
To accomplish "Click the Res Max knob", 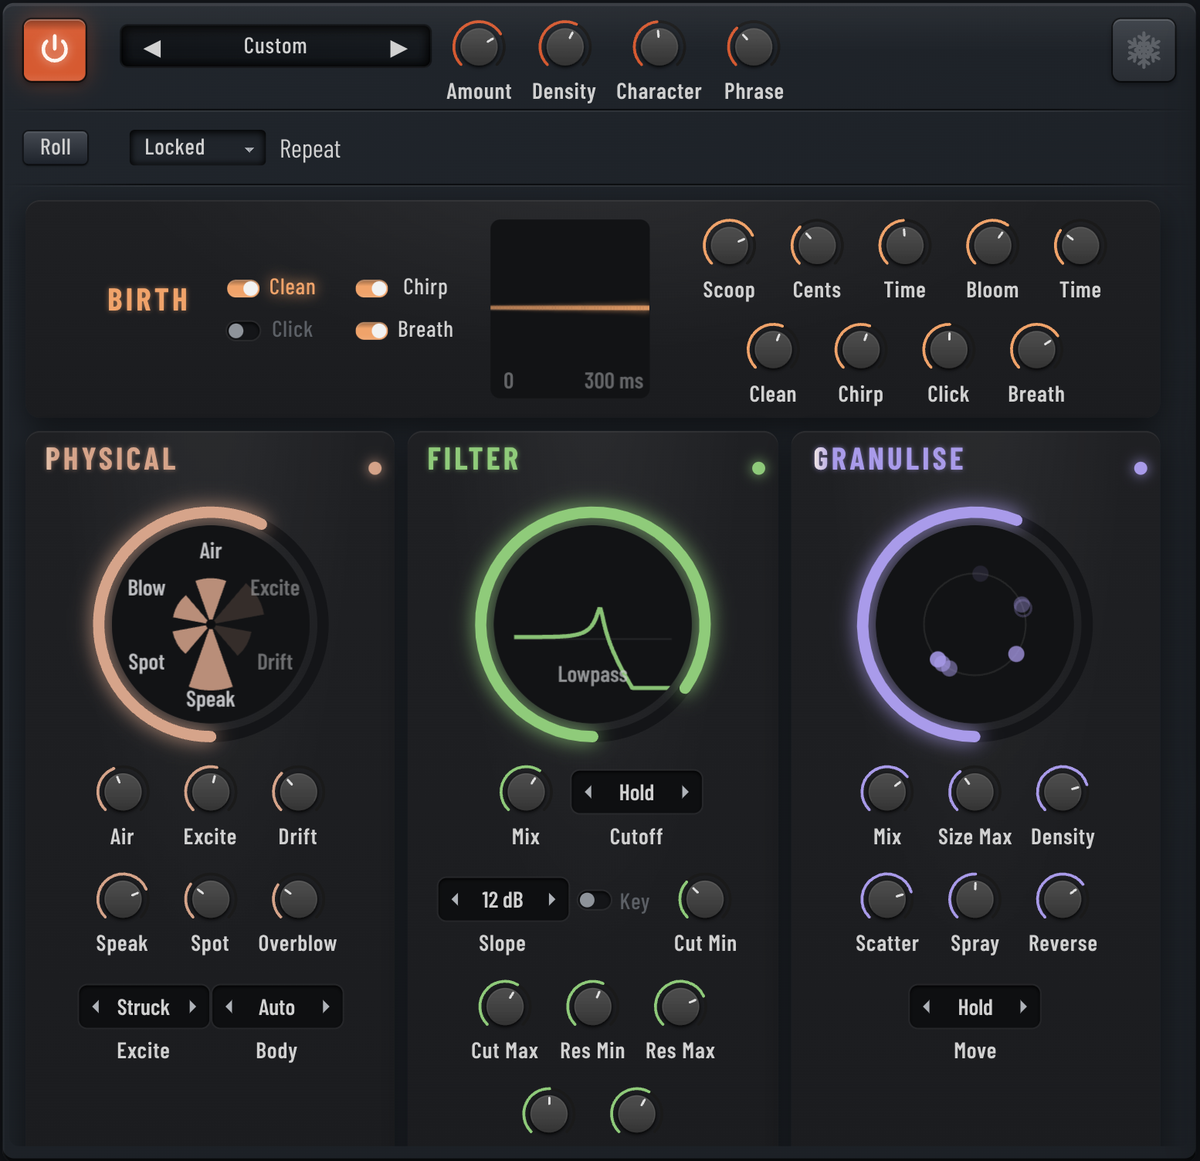I will coord(680,1006).
